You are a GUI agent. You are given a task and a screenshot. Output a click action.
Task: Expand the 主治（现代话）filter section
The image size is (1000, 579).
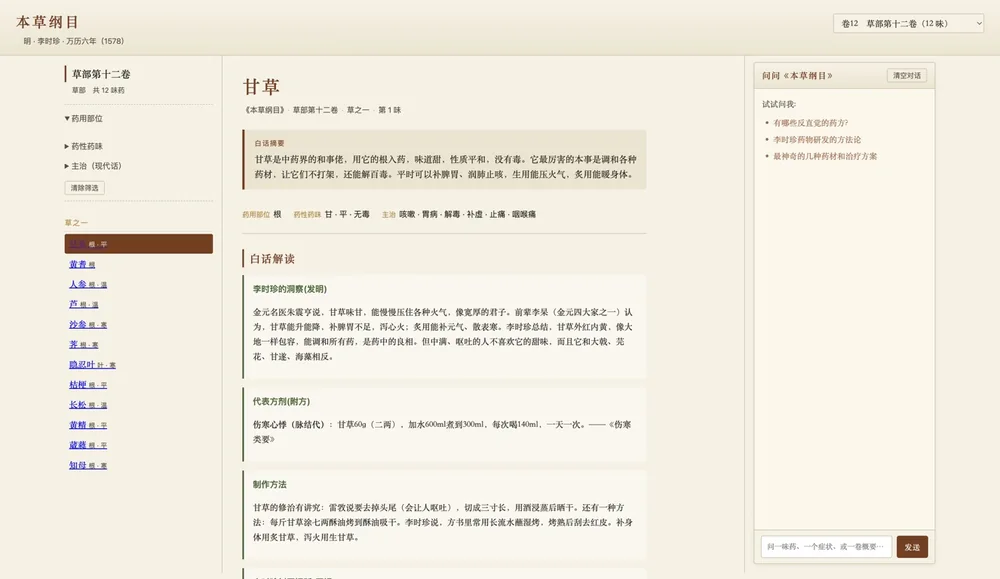(x=93, y=166)
